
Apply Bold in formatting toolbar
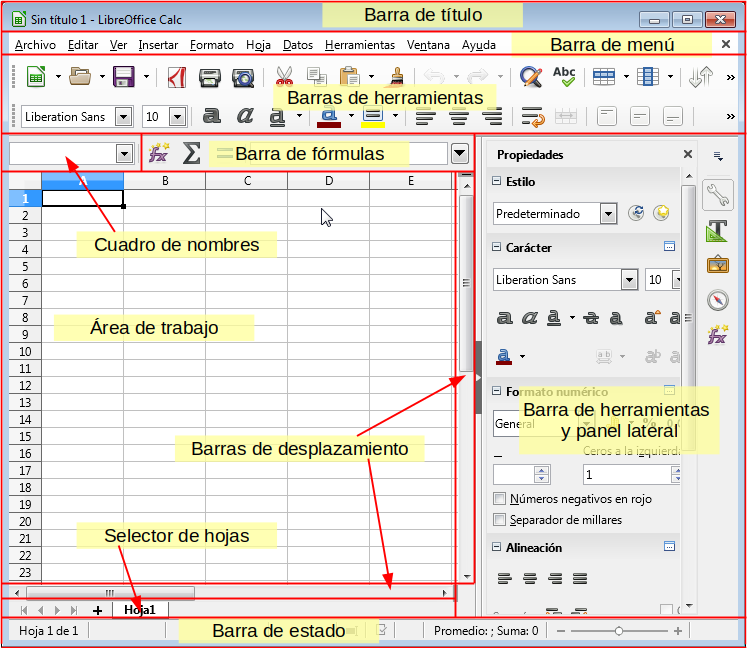point(212,116)
